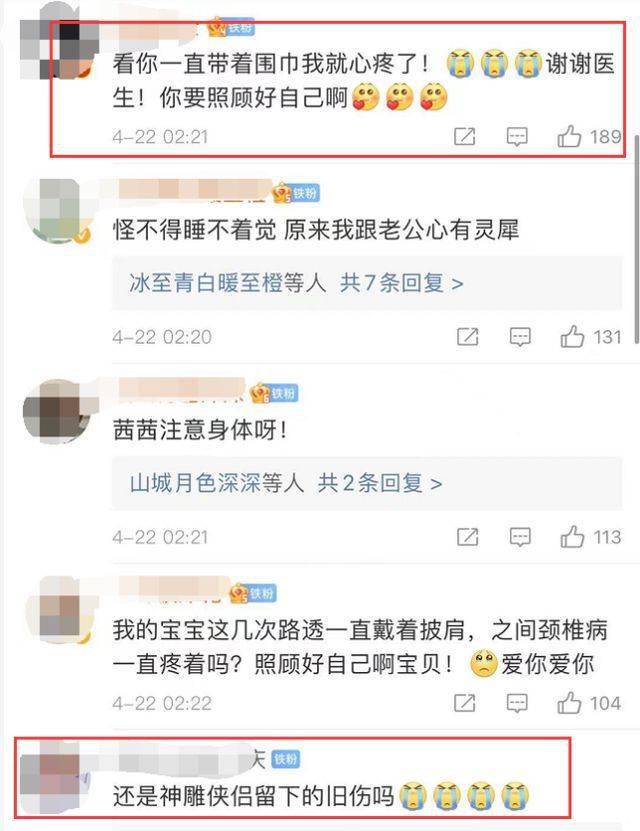Like the comment with 131 likes
640x831 pixels.
click(573, 337)
